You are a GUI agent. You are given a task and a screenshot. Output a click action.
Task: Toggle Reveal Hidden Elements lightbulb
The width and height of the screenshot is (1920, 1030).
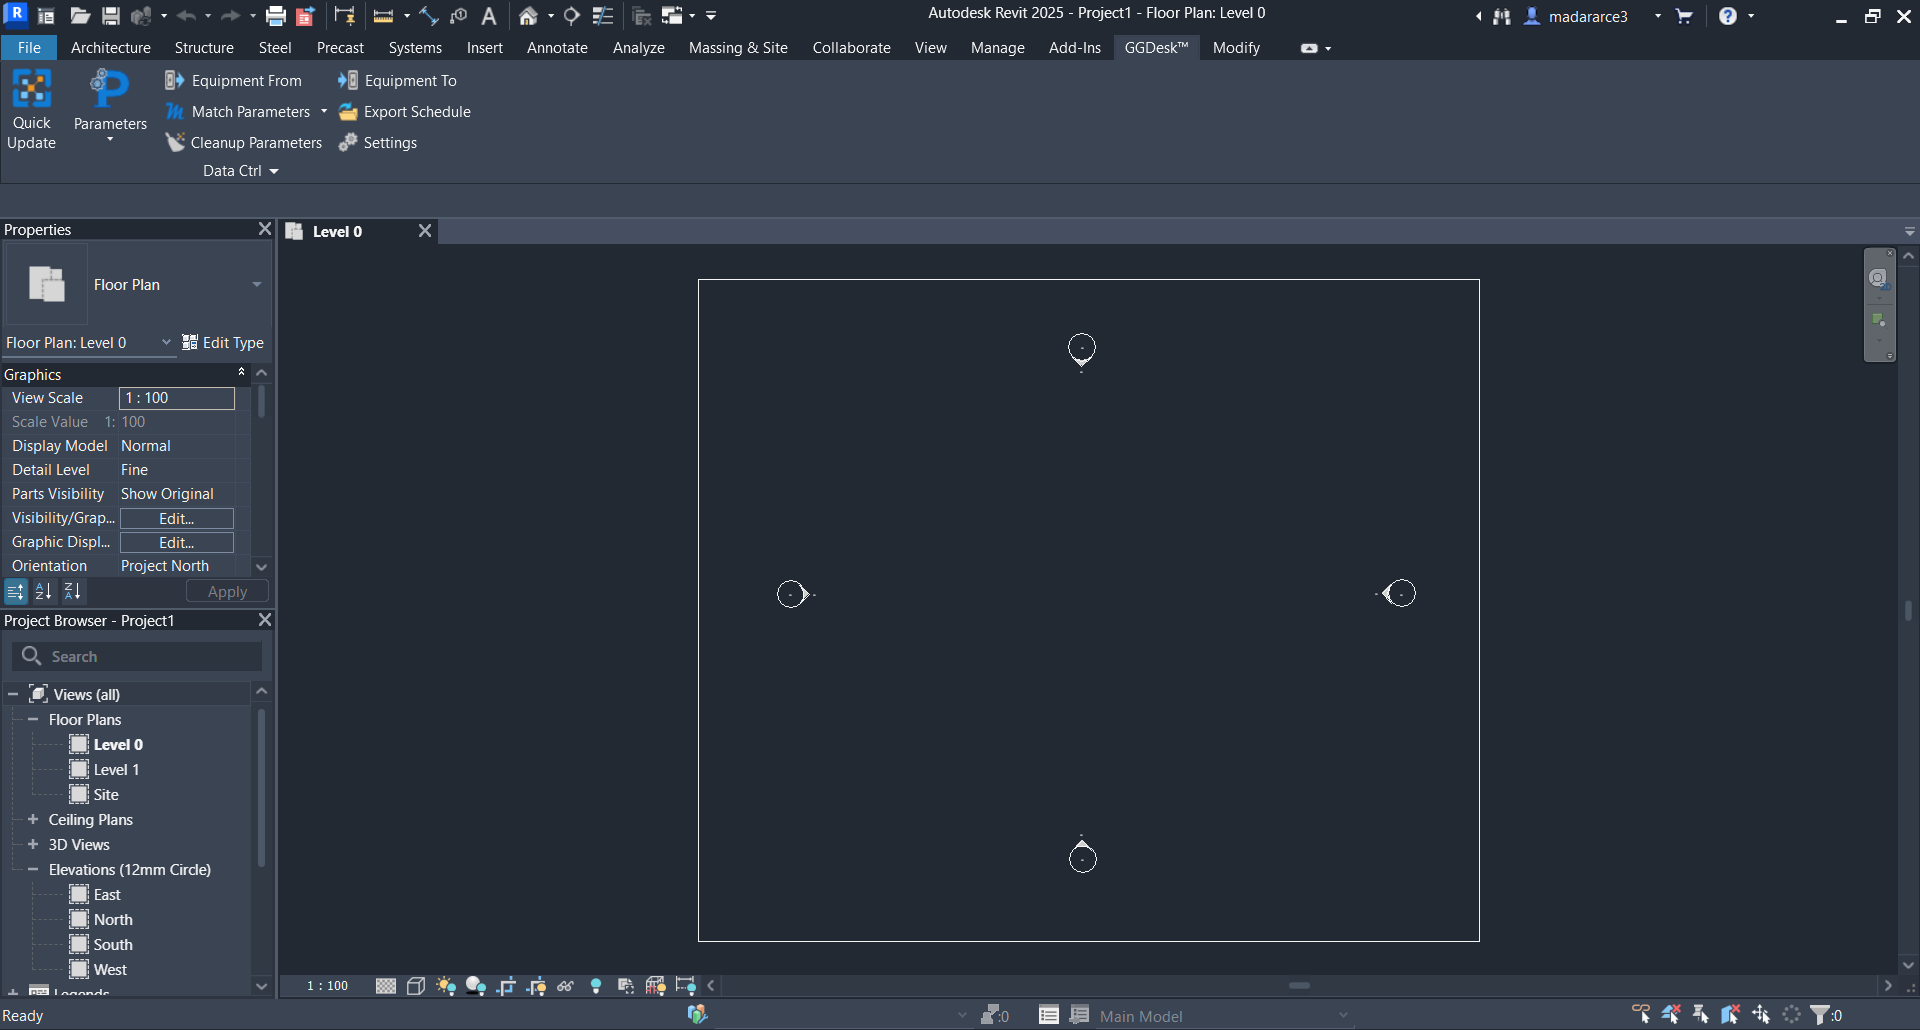596,986
